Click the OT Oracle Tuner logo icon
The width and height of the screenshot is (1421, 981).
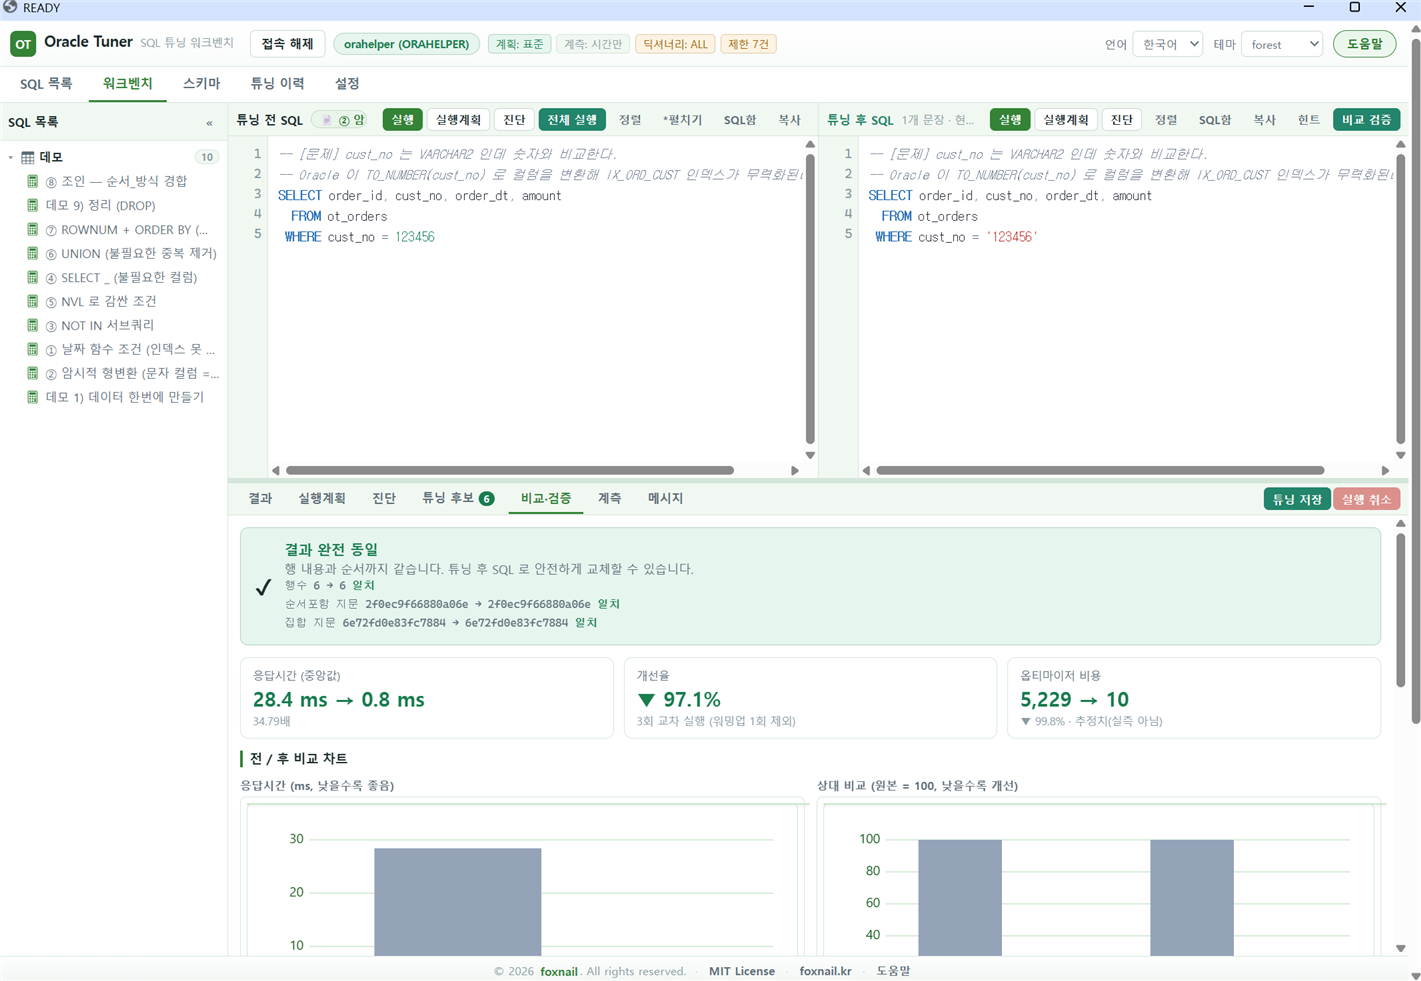click(x=23, y=44)
